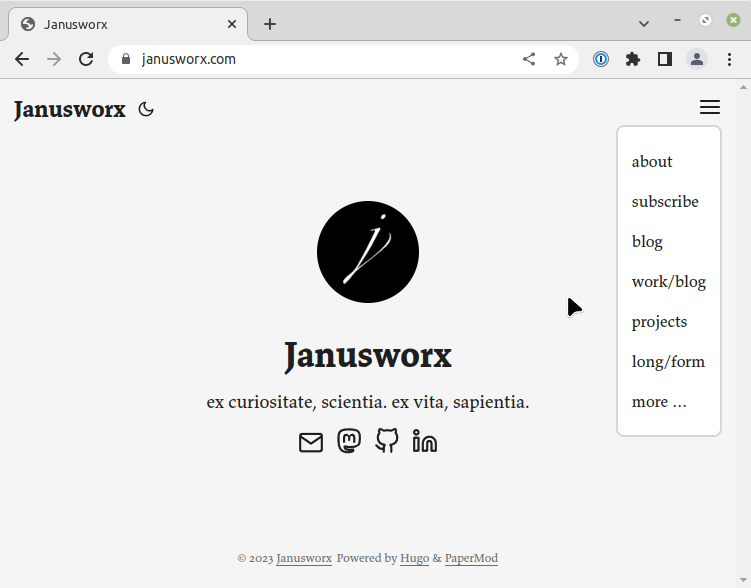Click the browser forward arrow
The height and width of the screenshot is (588, 751).
point(54,59)
